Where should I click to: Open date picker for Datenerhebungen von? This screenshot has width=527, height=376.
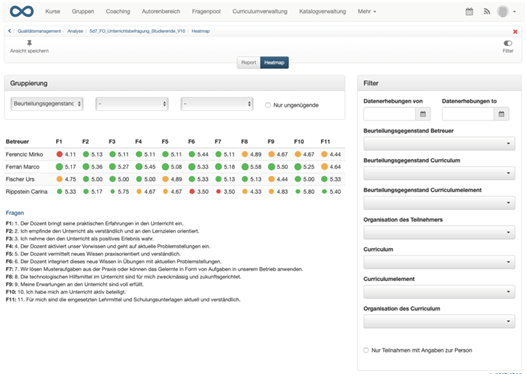click(423, 114)
